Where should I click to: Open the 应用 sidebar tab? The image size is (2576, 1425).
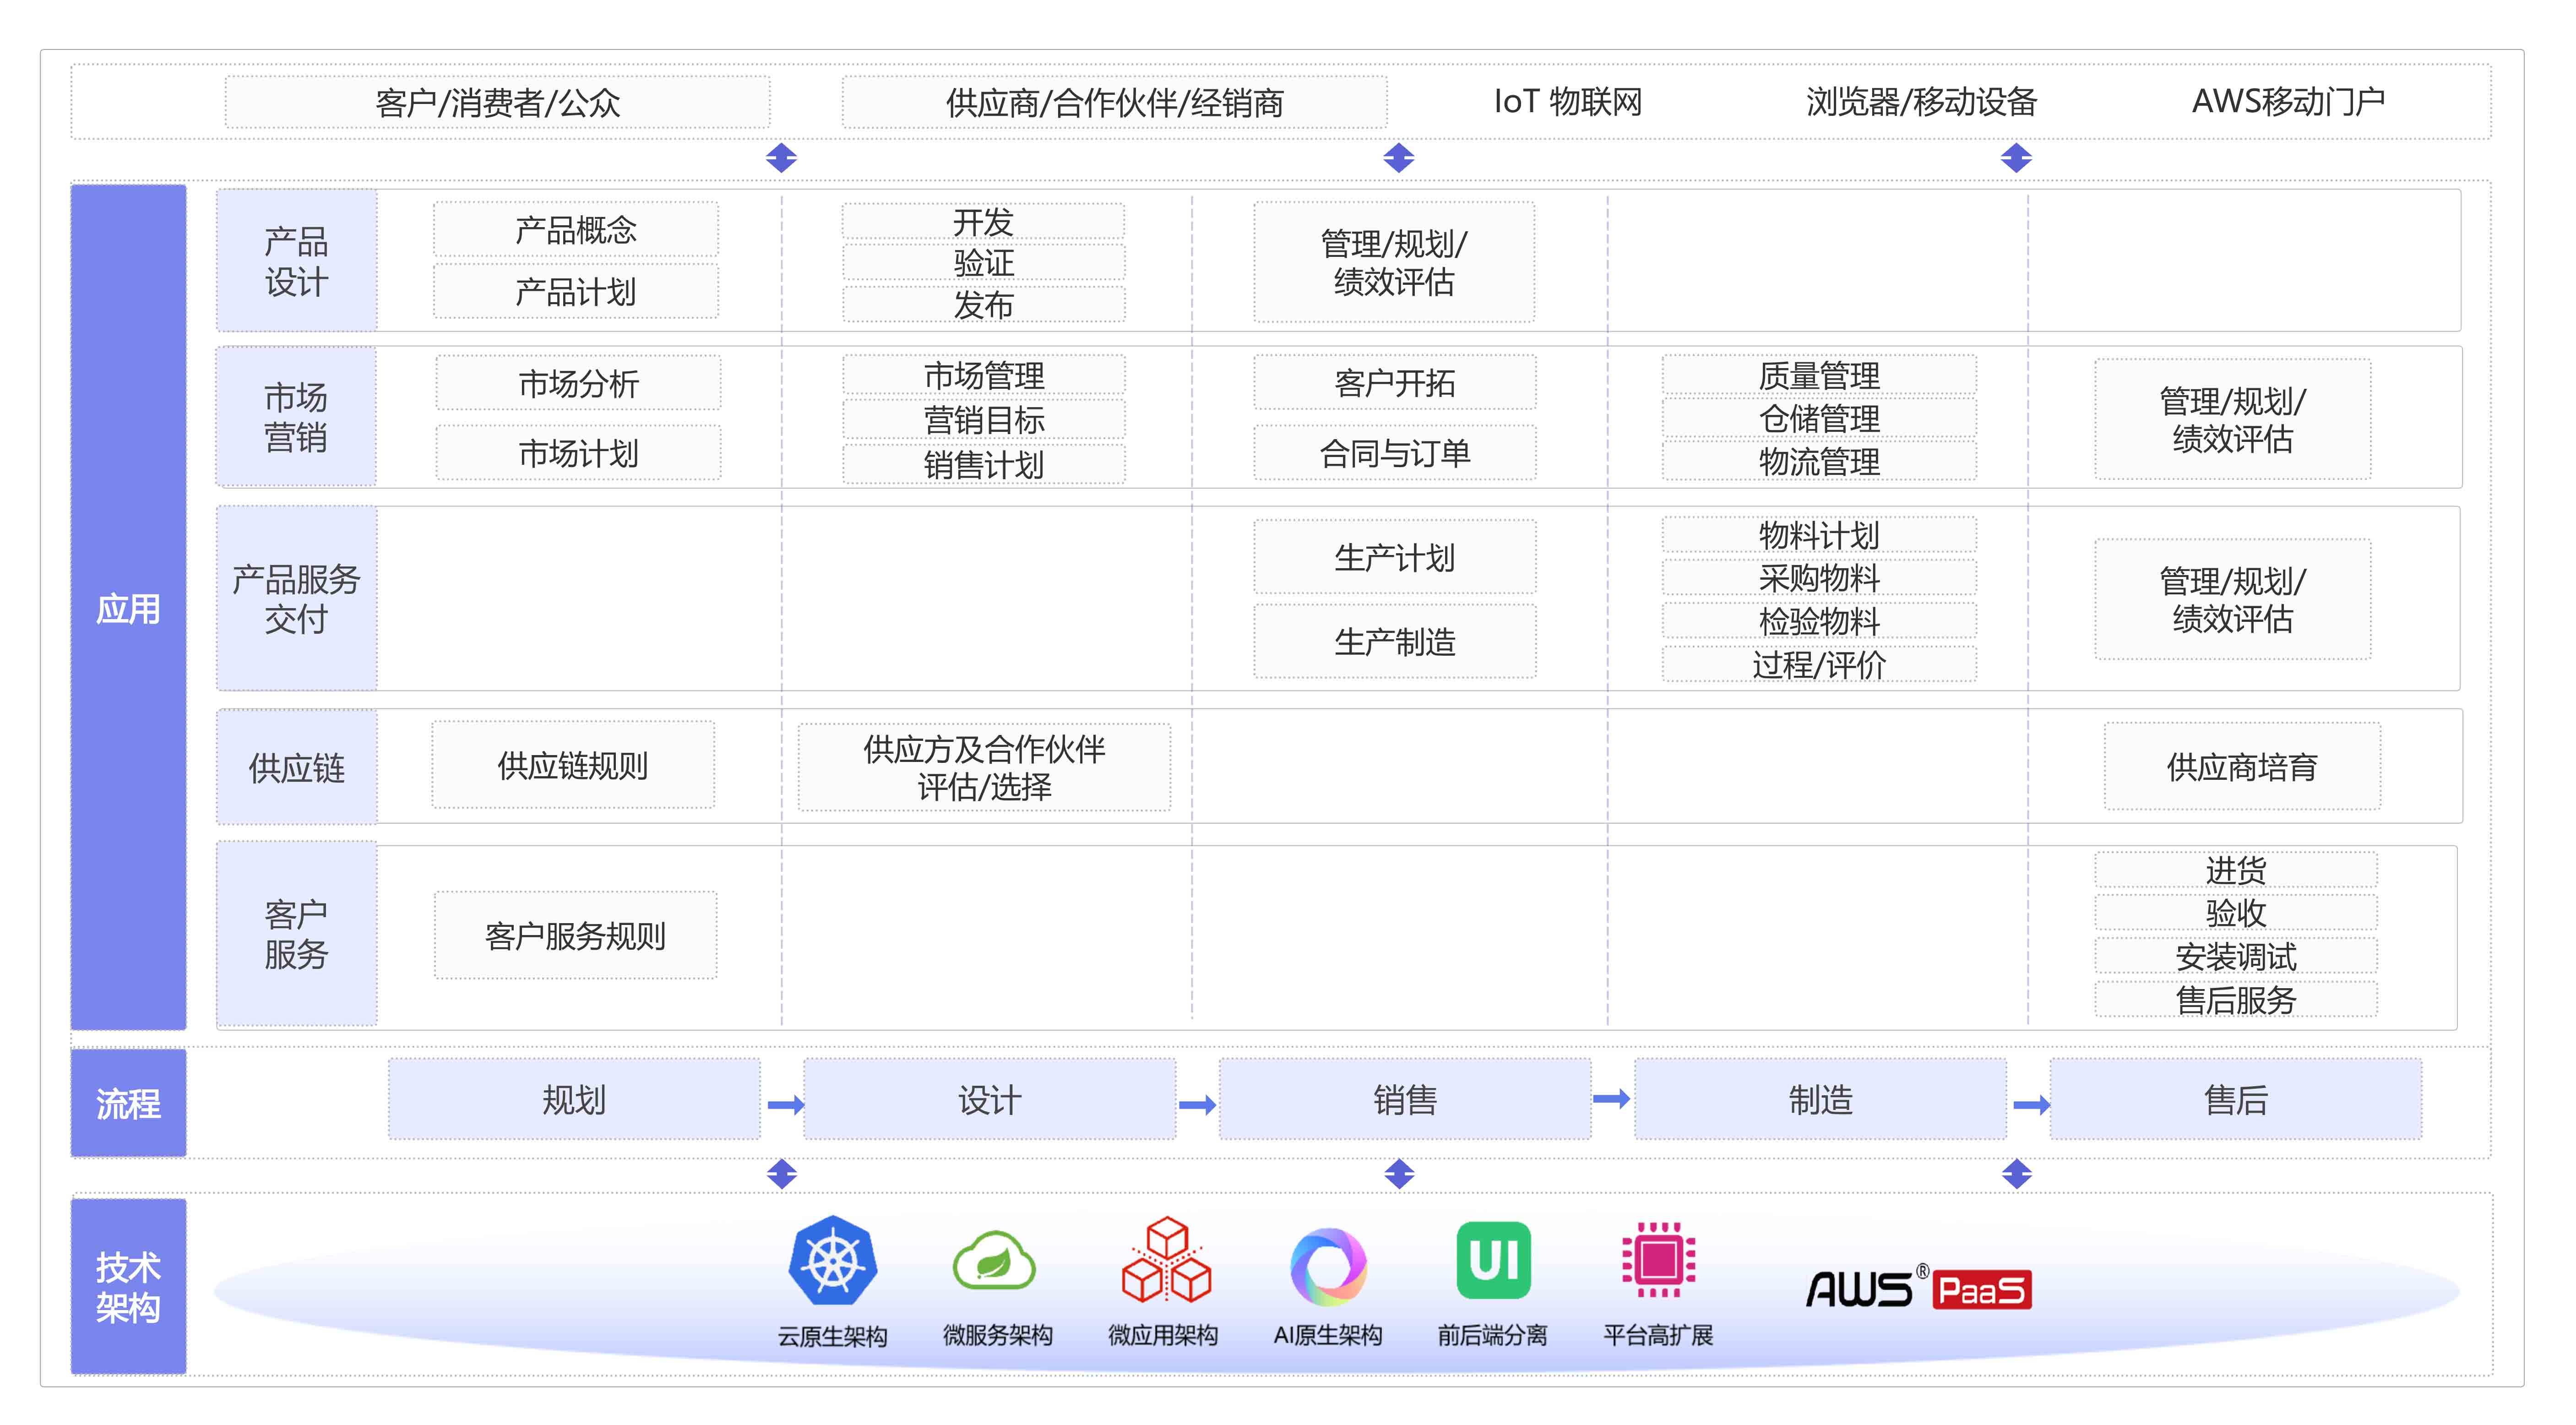point(128,608)
